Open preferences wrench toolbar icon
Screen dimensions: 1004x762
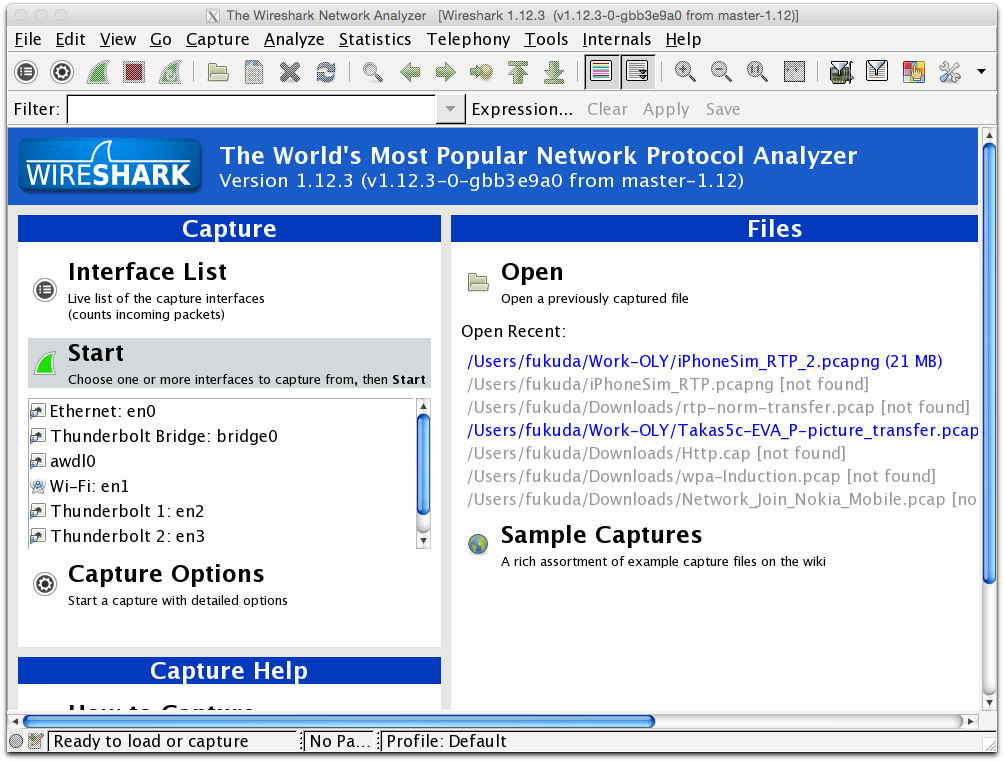pyautogui.click(x=950, y=72)
